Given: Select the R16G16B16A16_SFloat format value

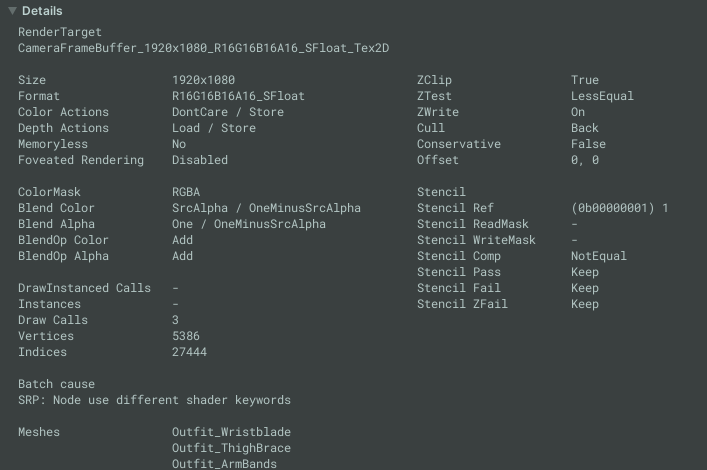Looking at the screenshot, I should click(x=238, y=96).
